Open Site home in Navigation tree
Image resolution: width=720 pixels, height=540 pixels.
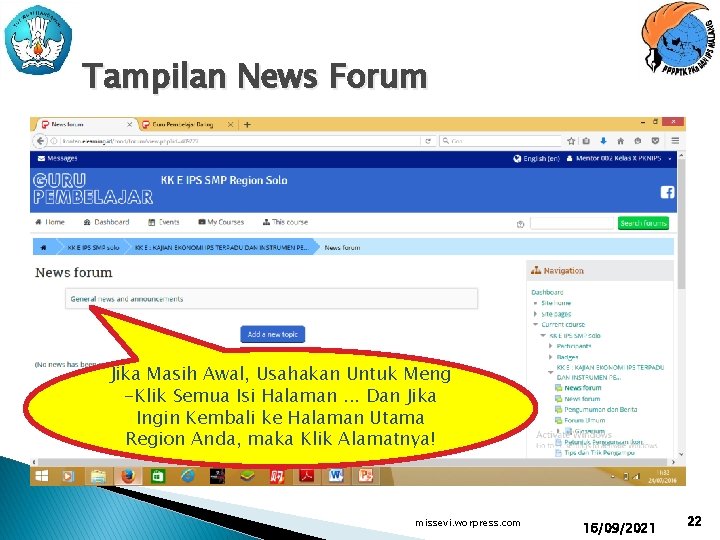[556, 303]
